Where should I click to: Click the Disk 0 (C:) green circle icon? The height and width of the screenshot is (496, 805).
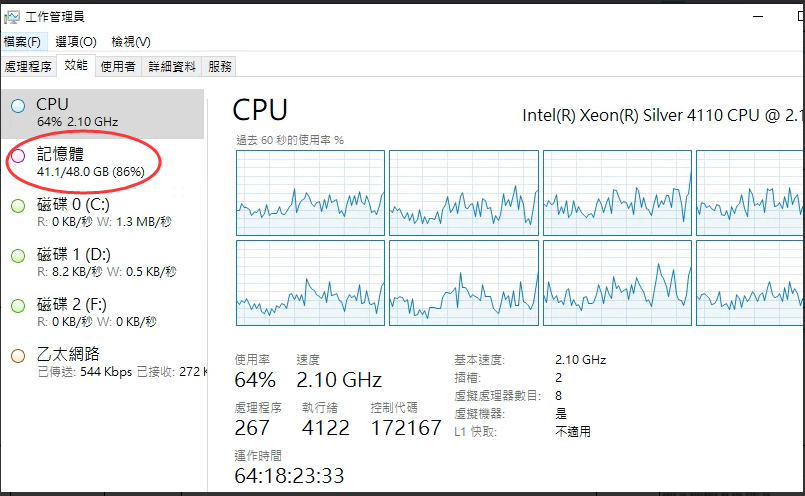pyautogui.click(x=18, y=206)
